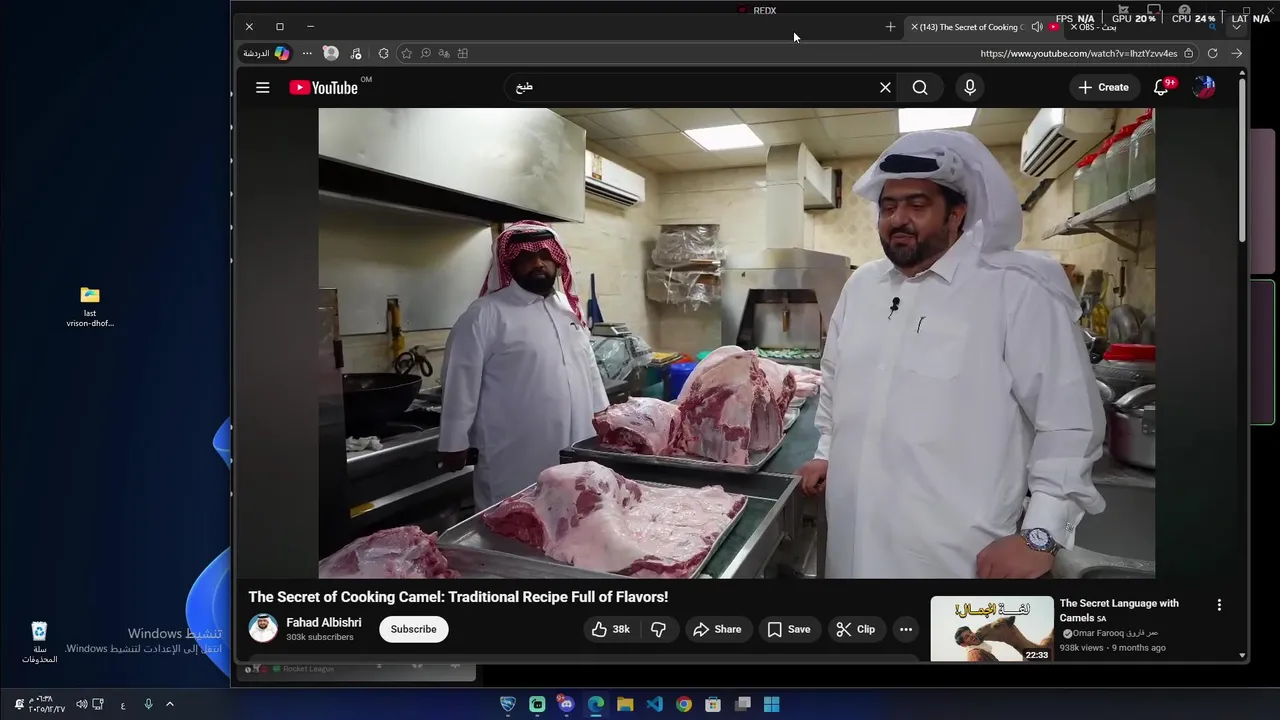Open the Copilot chat button
Viewport: 1280px width, 720px height.
266,53
